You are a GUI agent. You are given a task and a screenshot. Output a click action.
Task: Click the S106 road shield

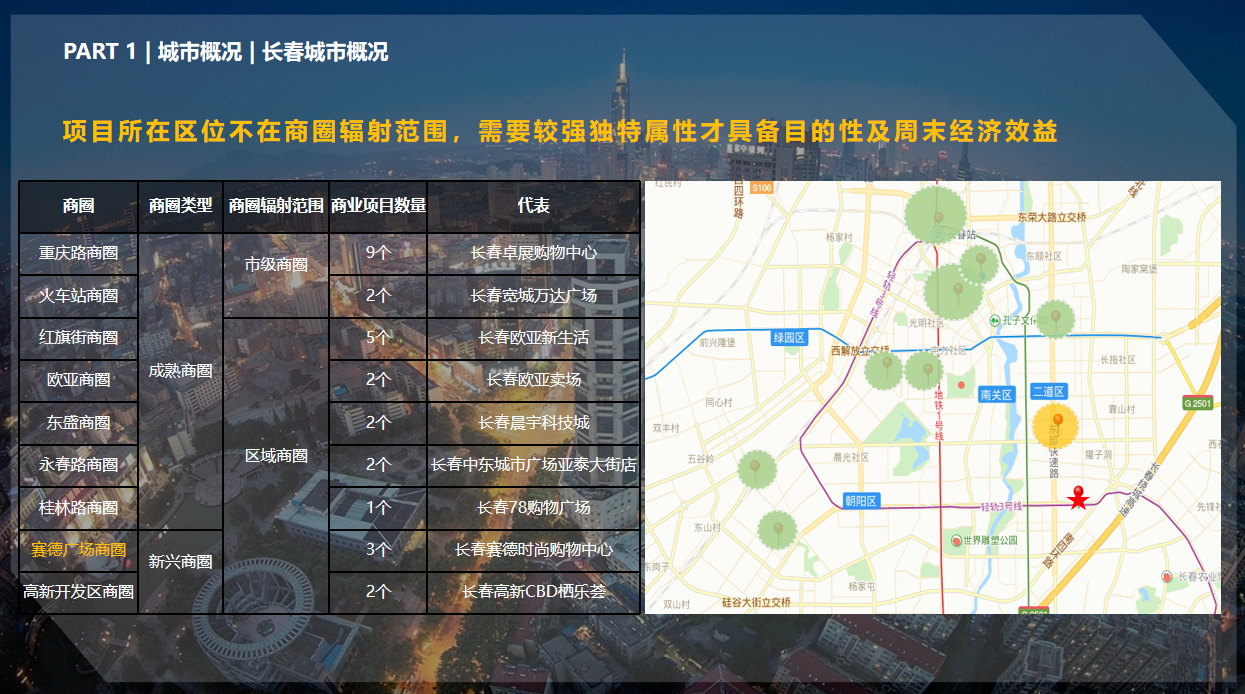pyautogui.click(x=762, y=188)
